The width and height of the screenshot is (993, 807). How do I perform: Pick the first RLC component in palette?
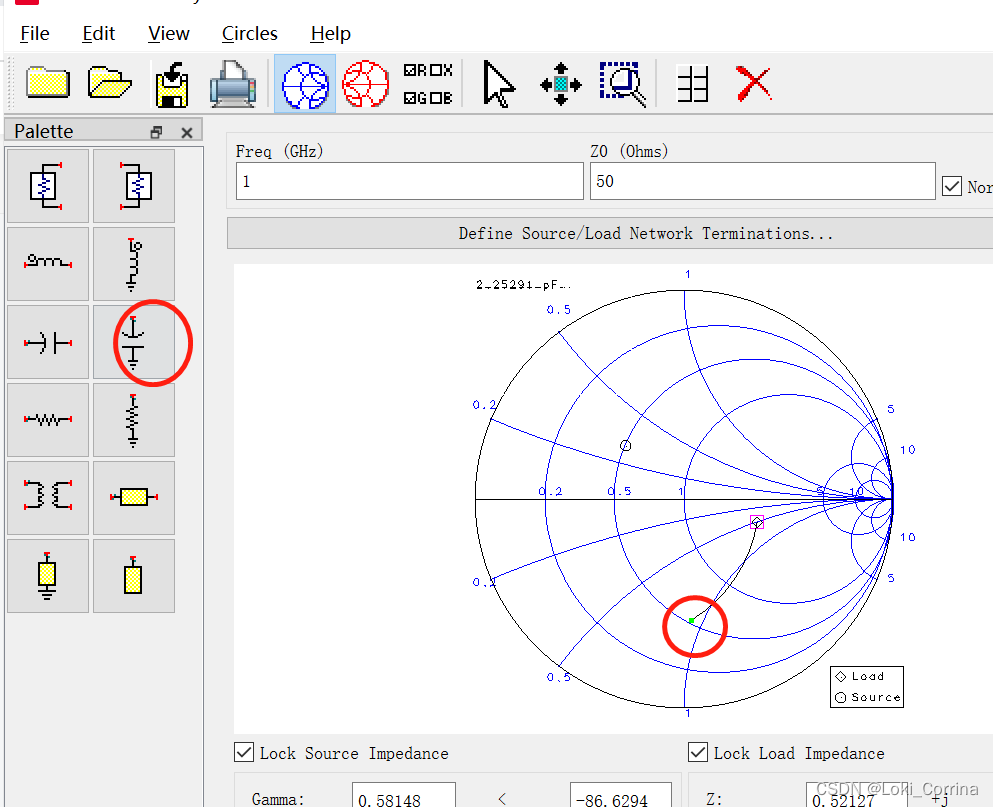47,186
